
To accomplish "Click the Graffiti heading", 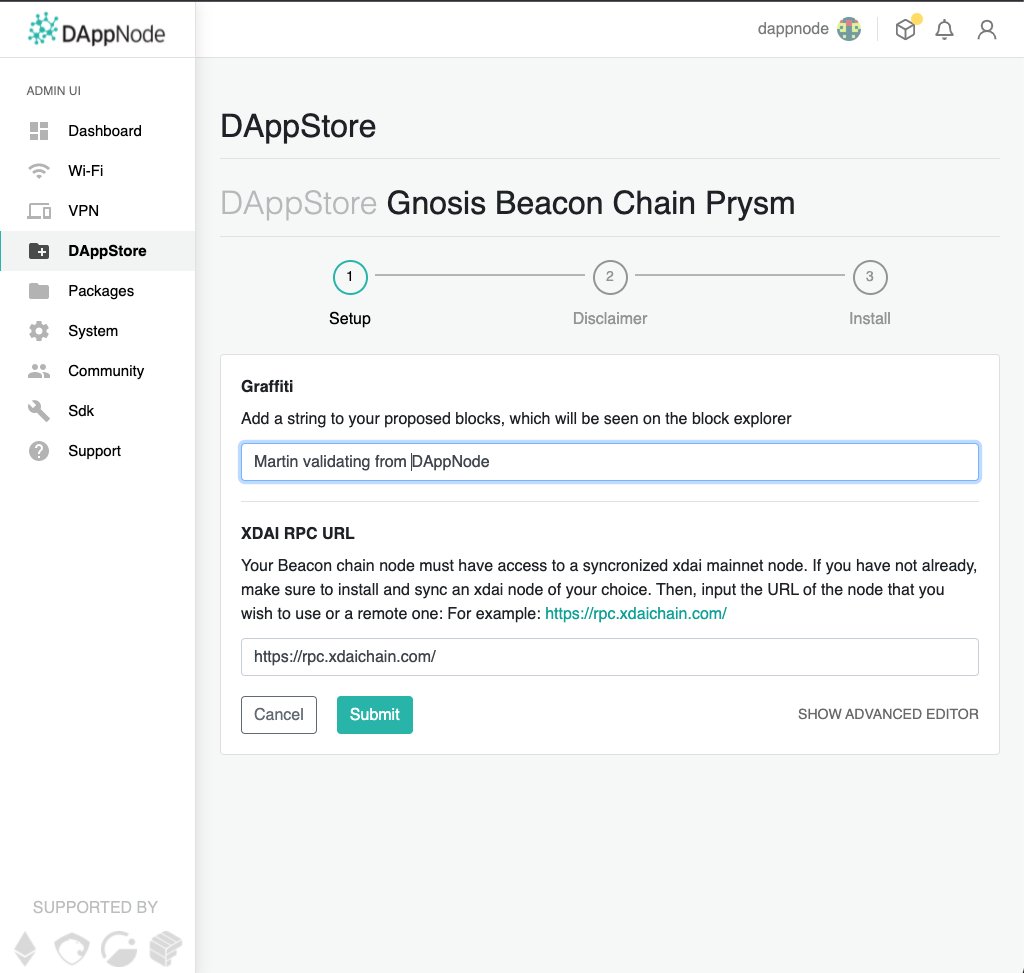I will point(267,387).
